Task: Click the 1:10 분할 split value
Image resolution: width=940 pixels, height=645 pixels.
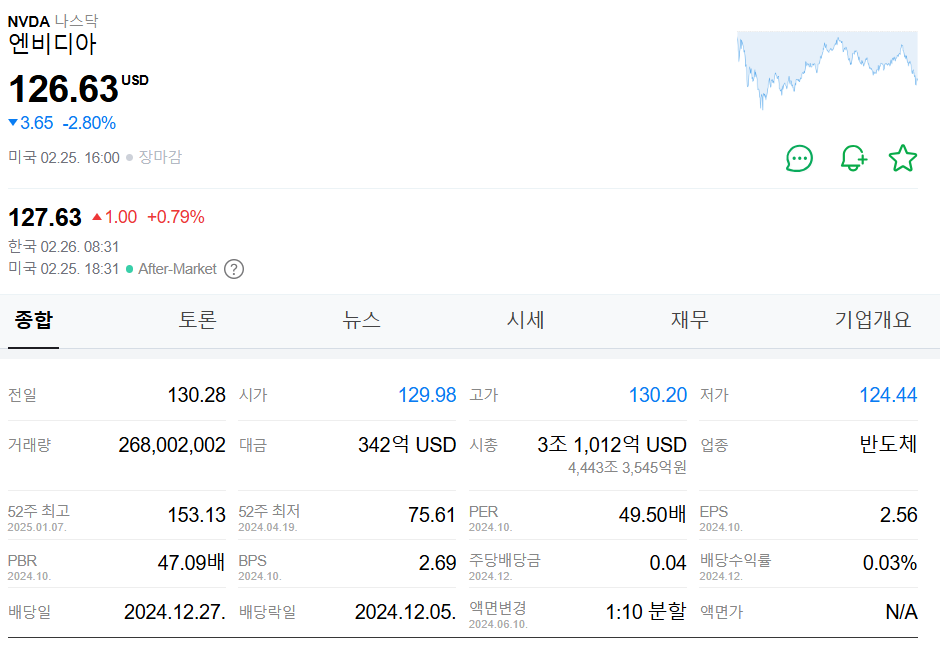Action: coord(646,611)
